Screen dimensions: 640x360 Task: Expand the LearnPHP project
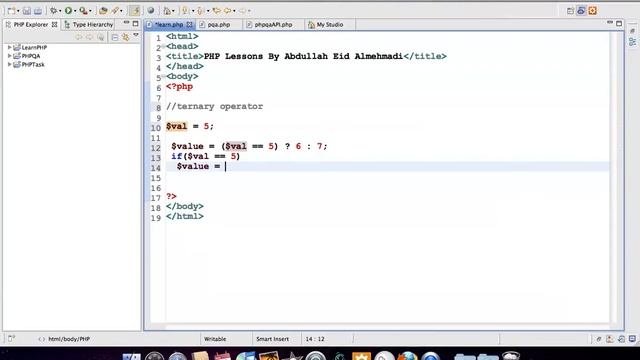point(9,47)
